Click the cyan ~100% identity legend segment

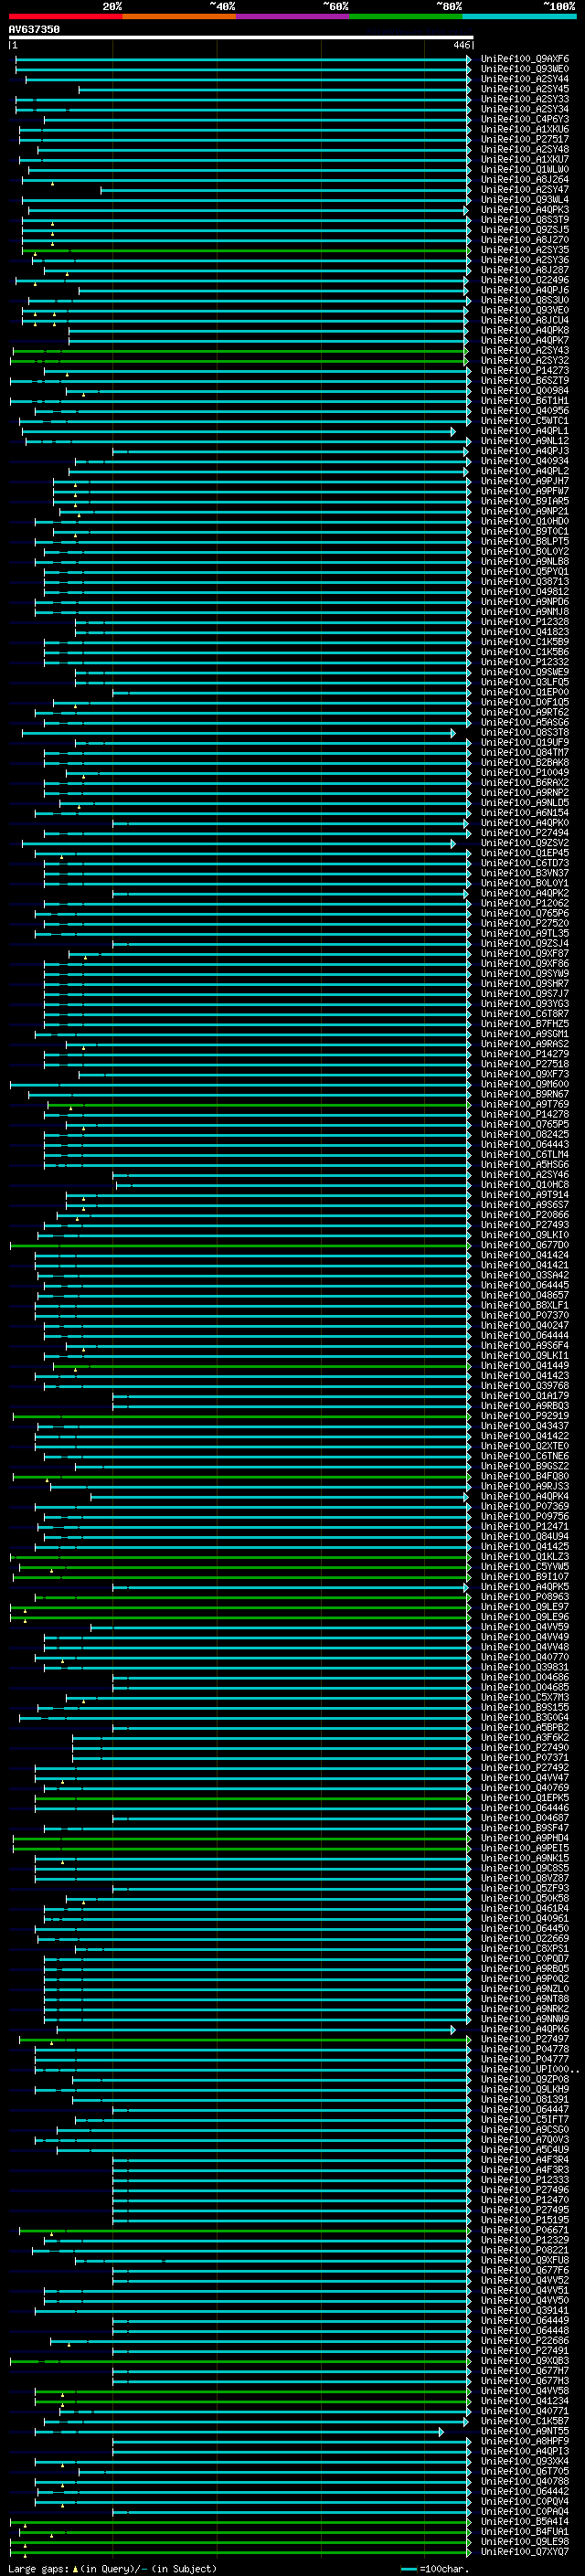tap(519, 16)
